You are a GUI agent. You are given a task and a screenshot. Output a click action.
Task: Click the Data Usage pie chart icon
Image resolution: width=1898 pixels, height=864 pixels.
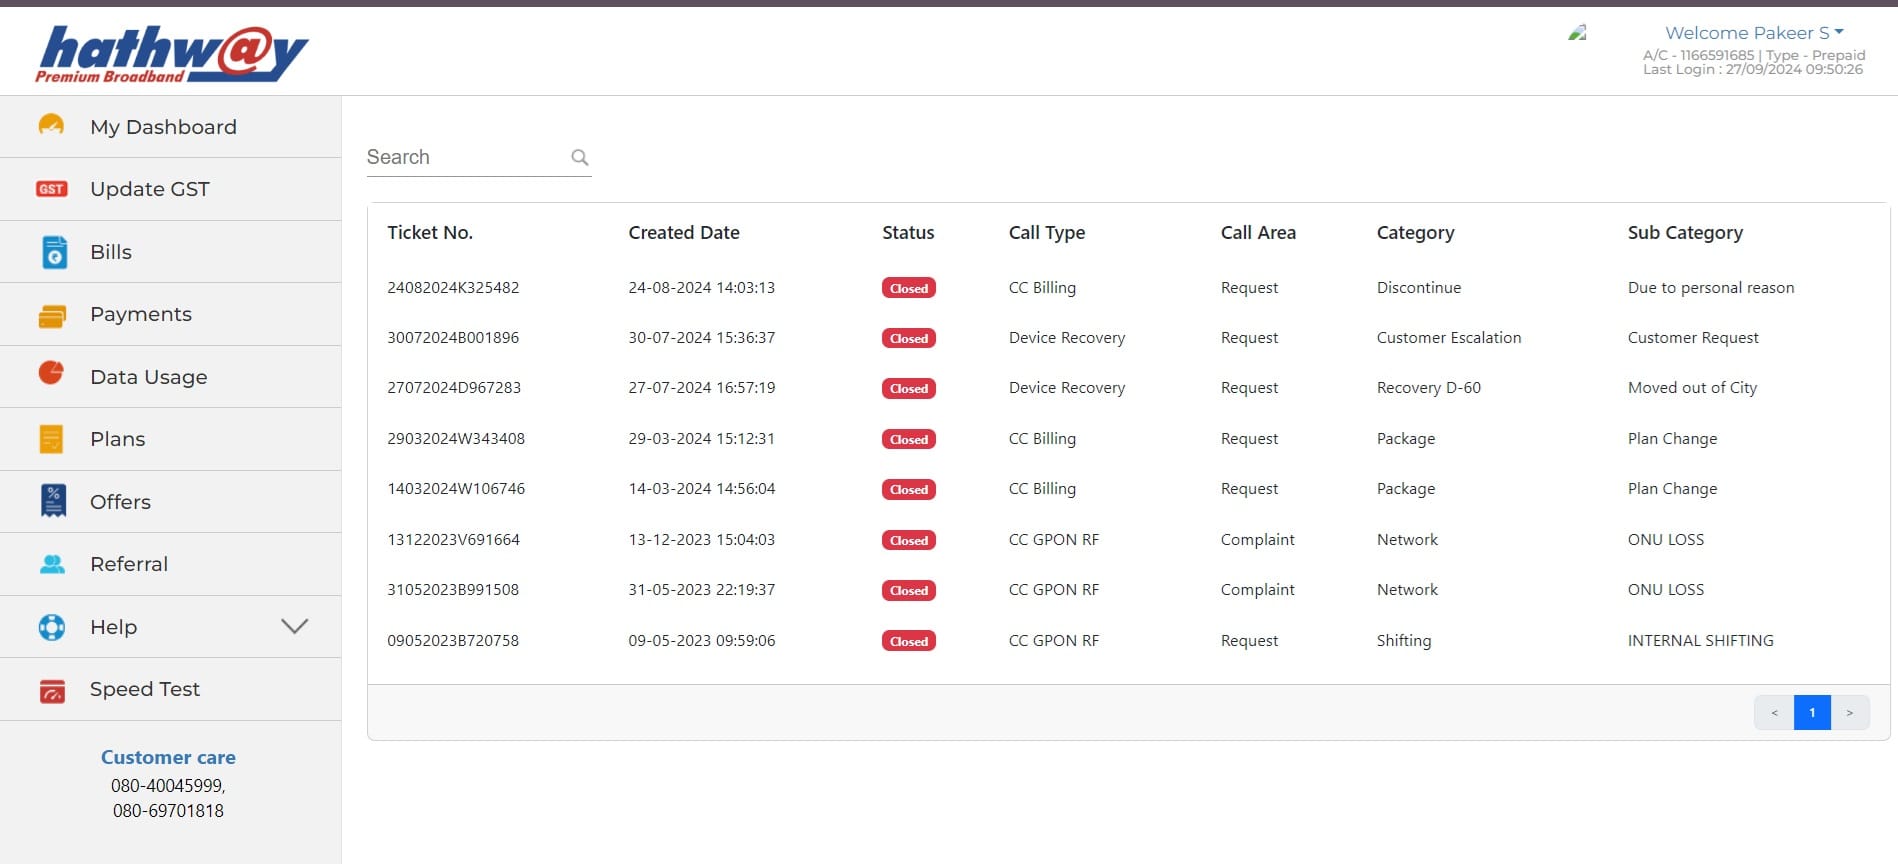coord(51,374)
